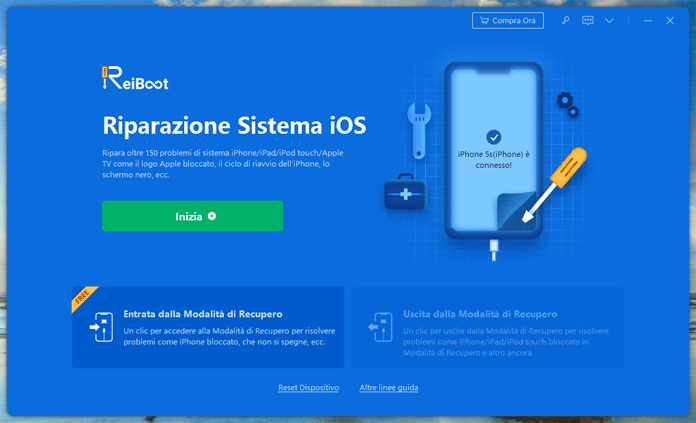Click the exit recovery mode phone icon
Viewport: 696px width, 423px height.
point(381,327)
